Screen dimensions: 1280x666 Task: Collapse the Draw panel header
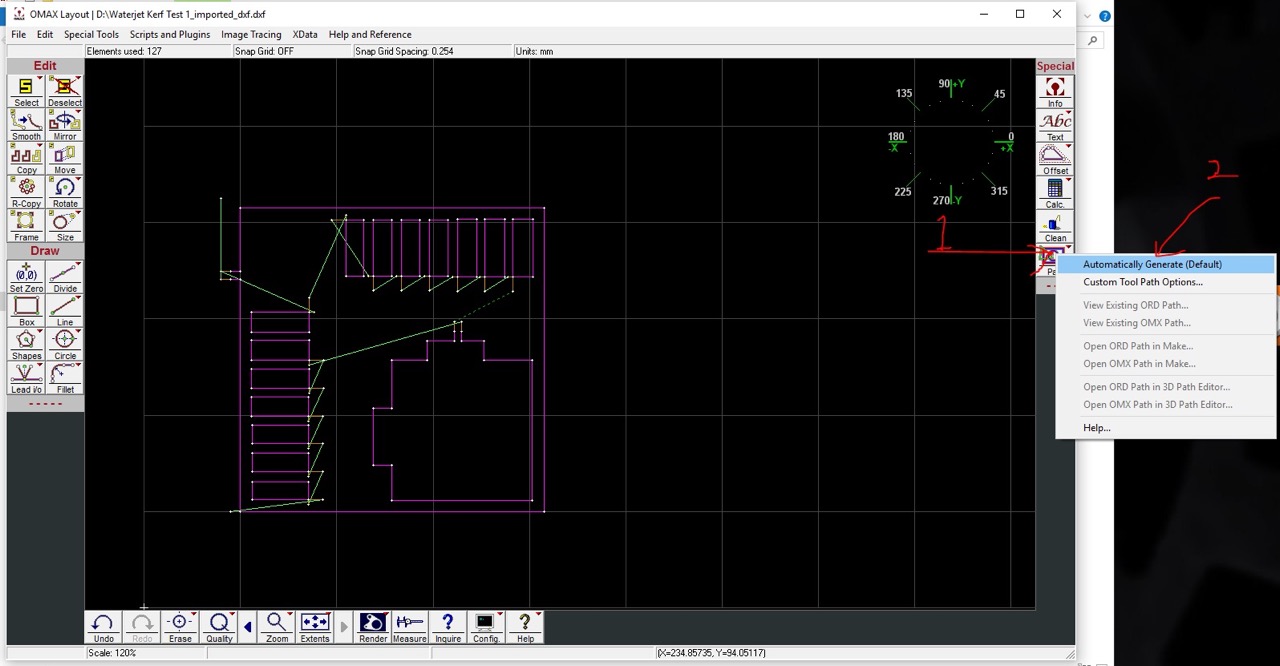45,251
